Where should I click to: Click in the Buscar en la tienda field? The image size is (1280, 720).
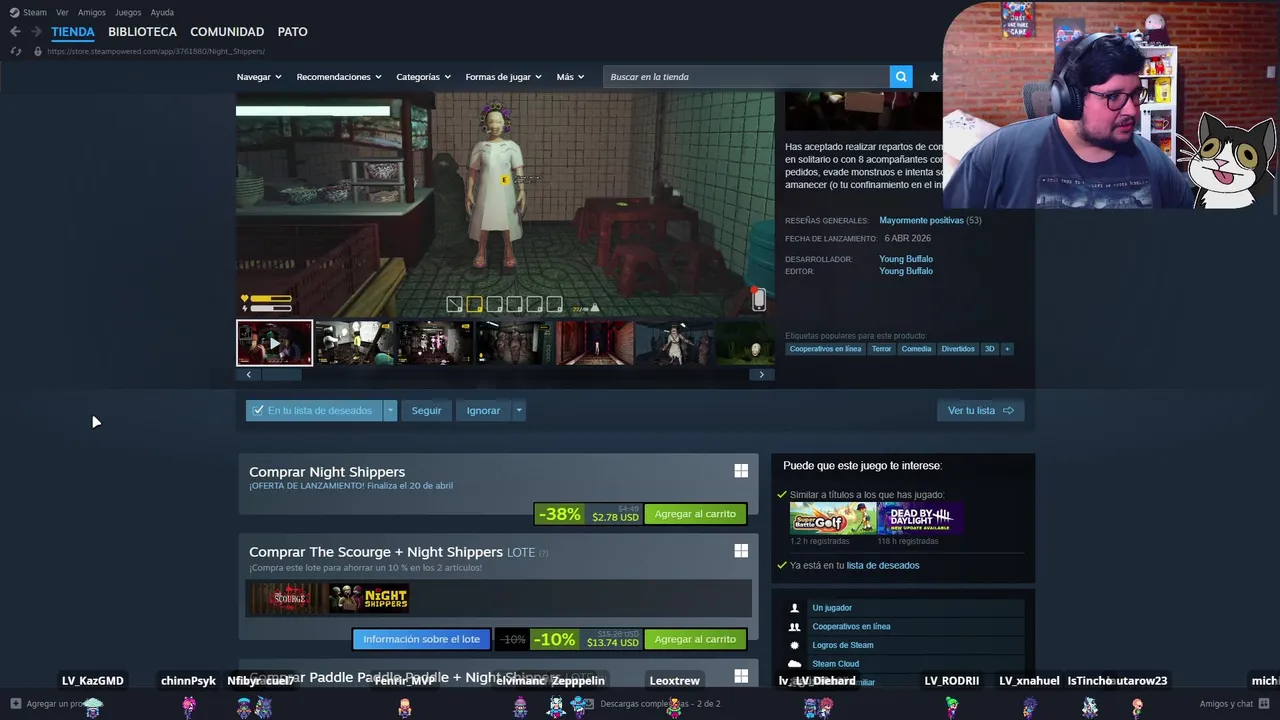[x=746, y=77]
